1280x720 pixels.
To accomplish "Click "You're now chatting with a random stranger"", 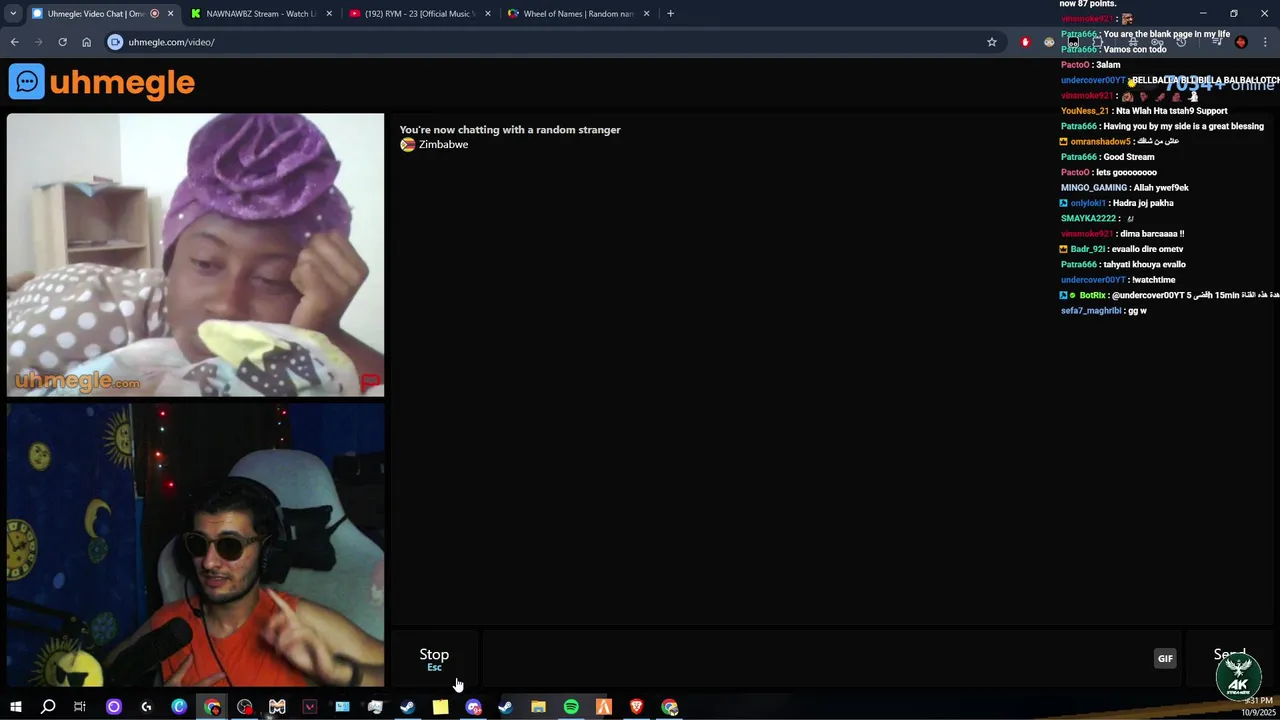I will pyautogui.click(x=510, y=129).
